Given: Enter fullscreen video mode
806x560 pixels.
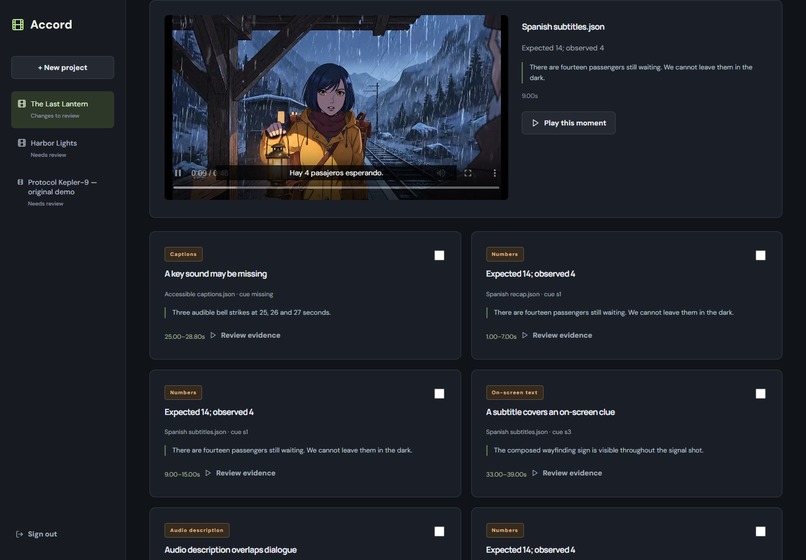Looking at the screenshot, I should click(x=468, y=173).
